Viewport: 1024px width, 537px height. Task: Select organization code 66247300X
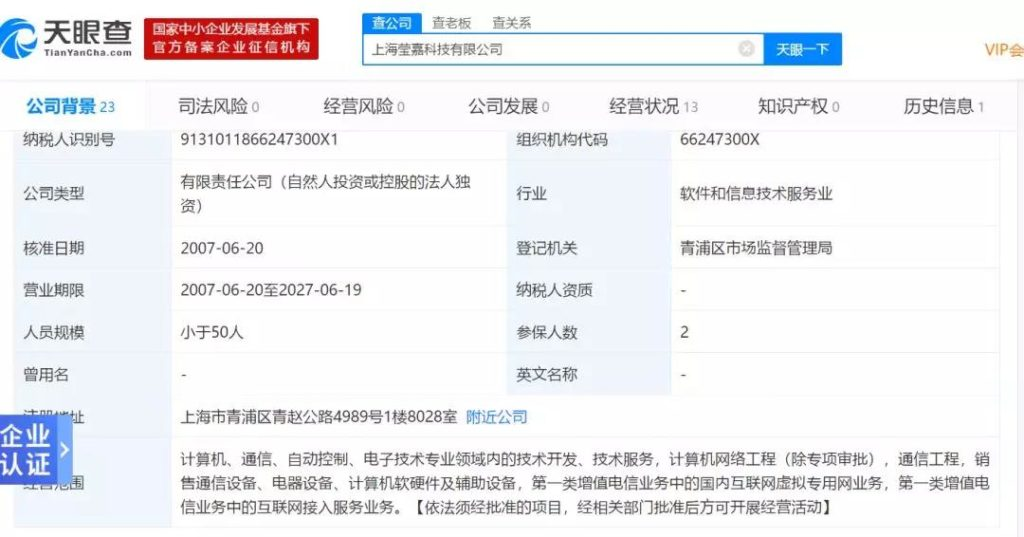pos(720,139)
